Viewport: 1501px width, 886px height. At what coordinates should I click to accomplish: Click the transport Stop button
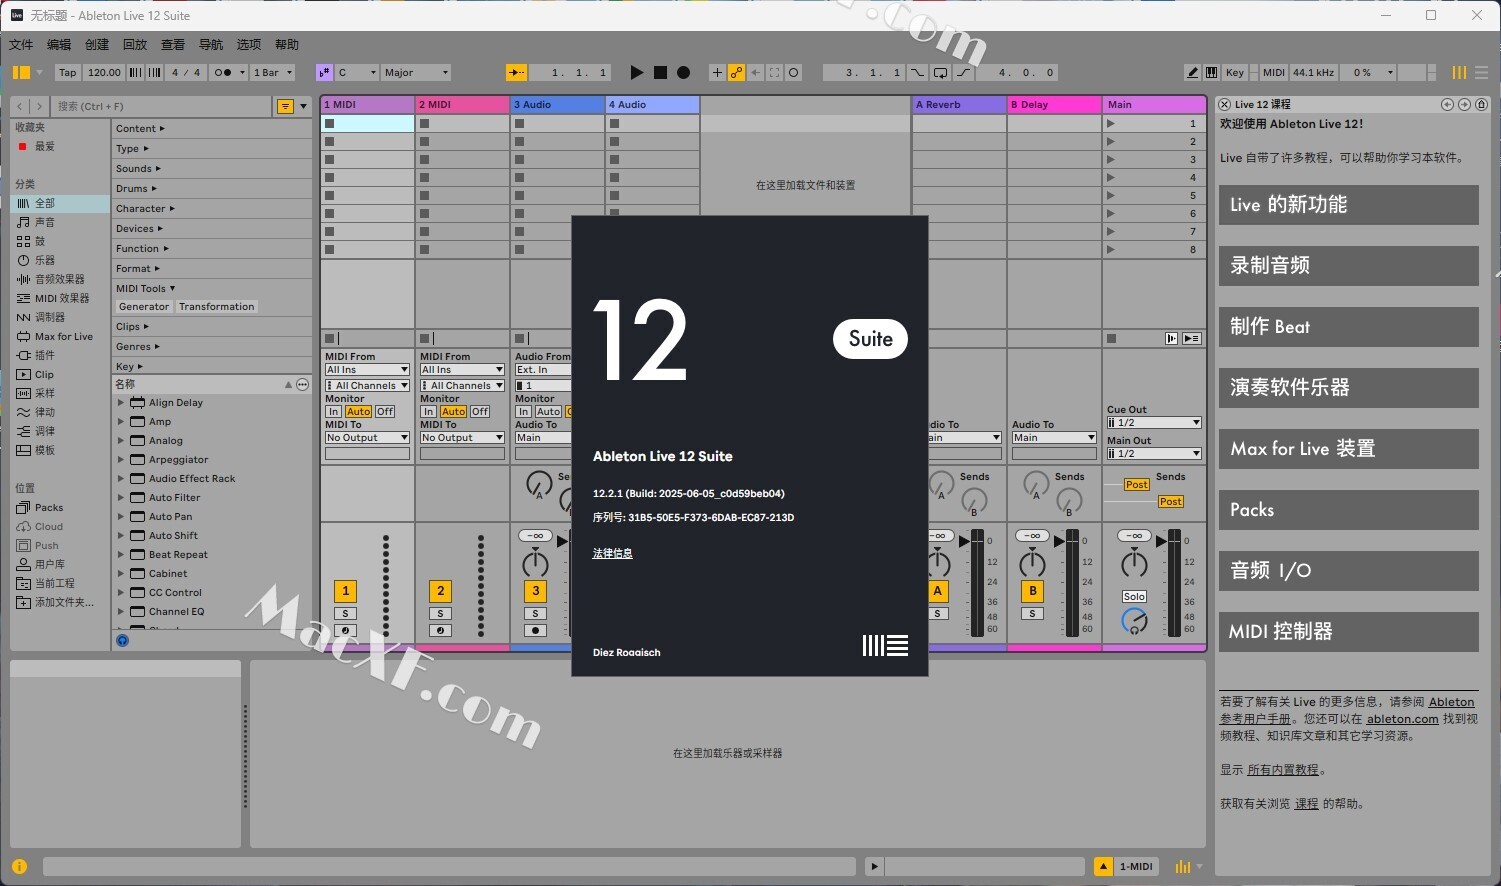(660, 72)
